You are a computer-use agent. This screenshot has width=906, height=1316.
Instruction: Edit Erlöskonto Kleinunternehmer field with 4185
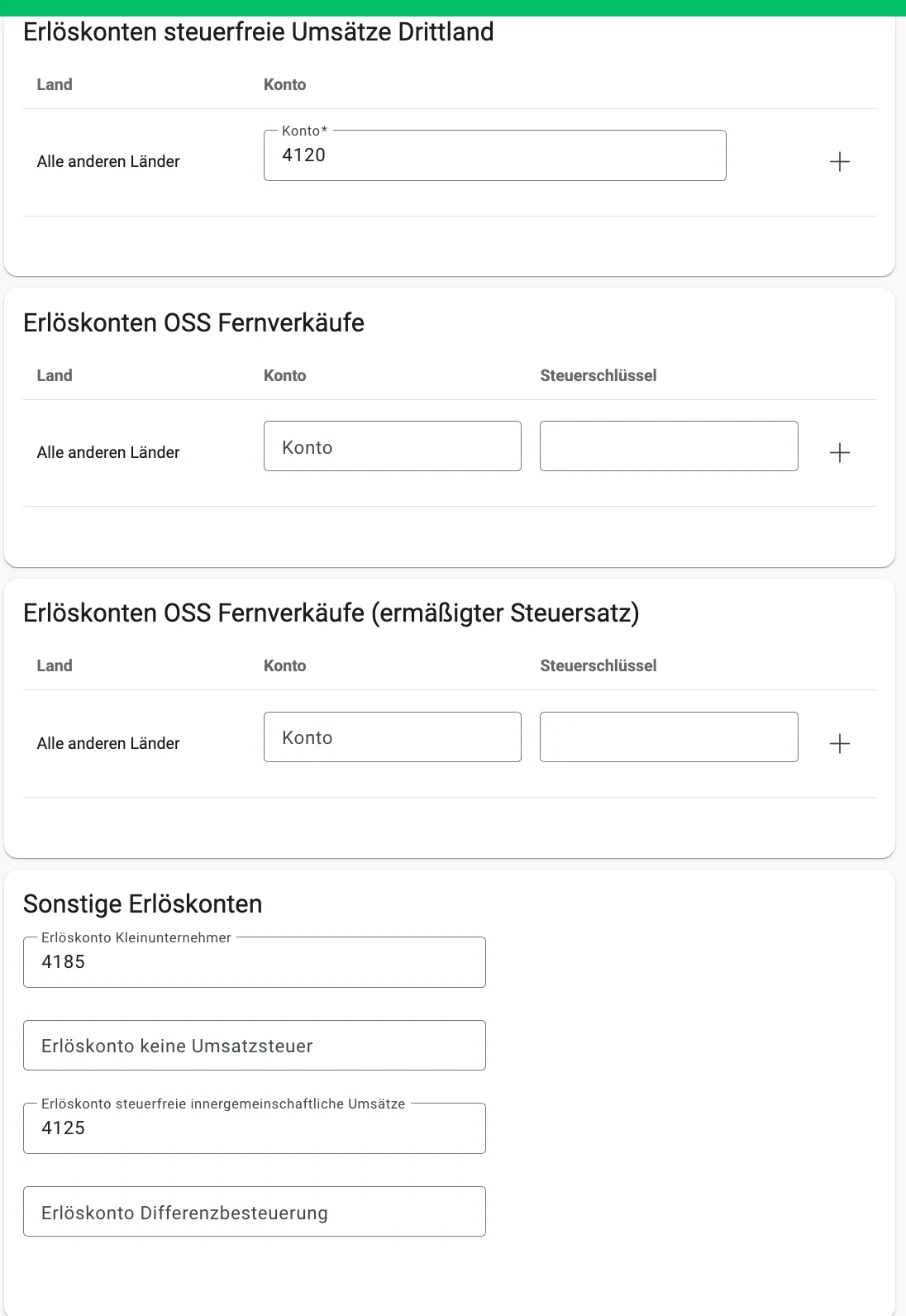[254, 962]
